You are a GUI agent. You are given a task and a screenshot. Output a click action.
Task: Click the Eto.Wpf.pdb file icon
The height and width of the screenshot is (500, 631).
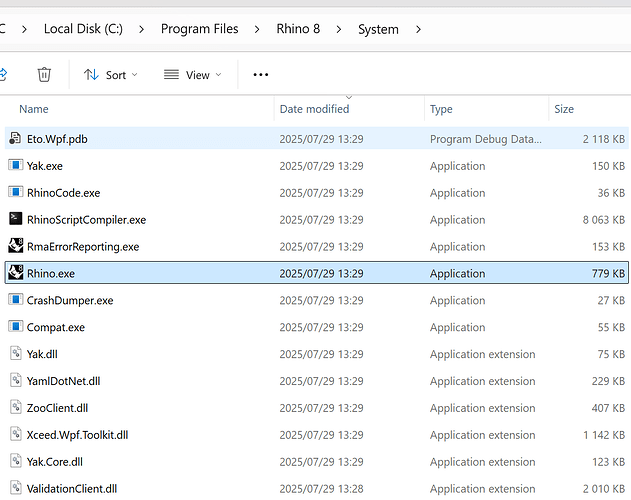[x=15, y=138]
